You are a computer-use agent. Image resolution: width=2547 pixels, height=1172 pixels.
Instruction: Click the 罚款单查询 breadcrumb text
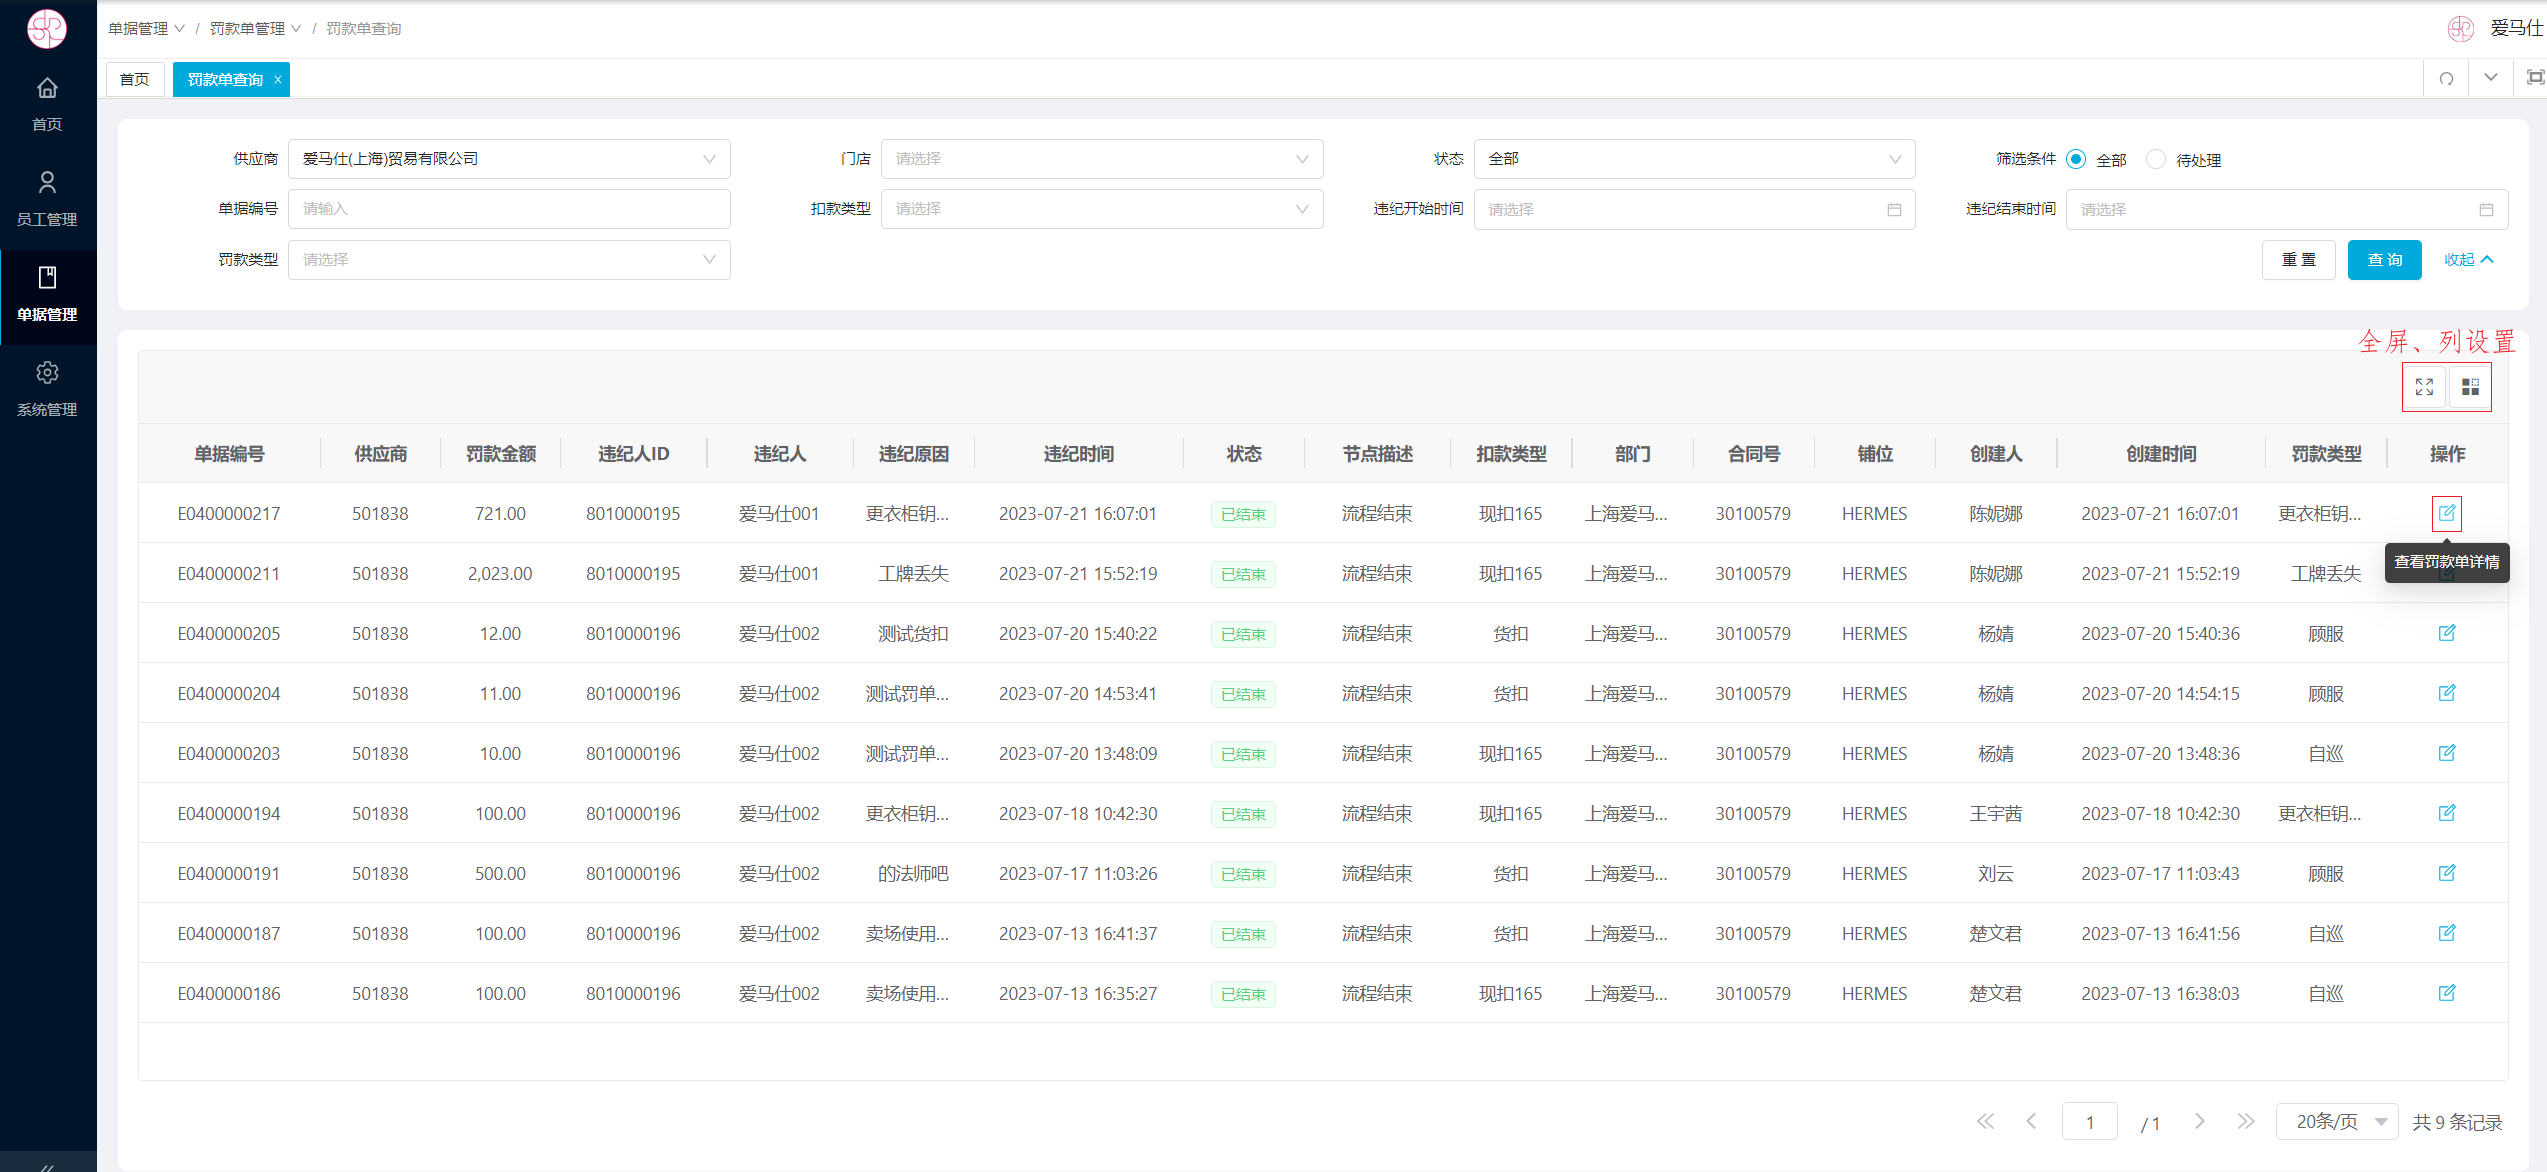click(x=364, y=29)
